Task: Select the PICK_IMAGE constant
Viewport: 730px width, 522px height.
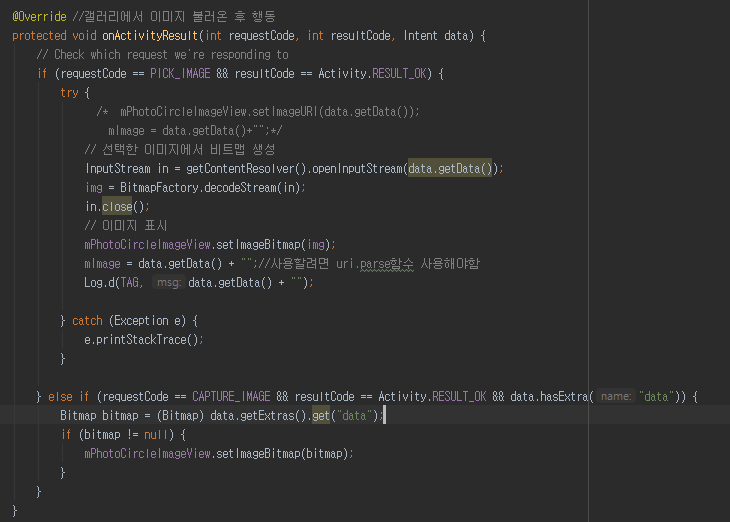Action: 180,74
